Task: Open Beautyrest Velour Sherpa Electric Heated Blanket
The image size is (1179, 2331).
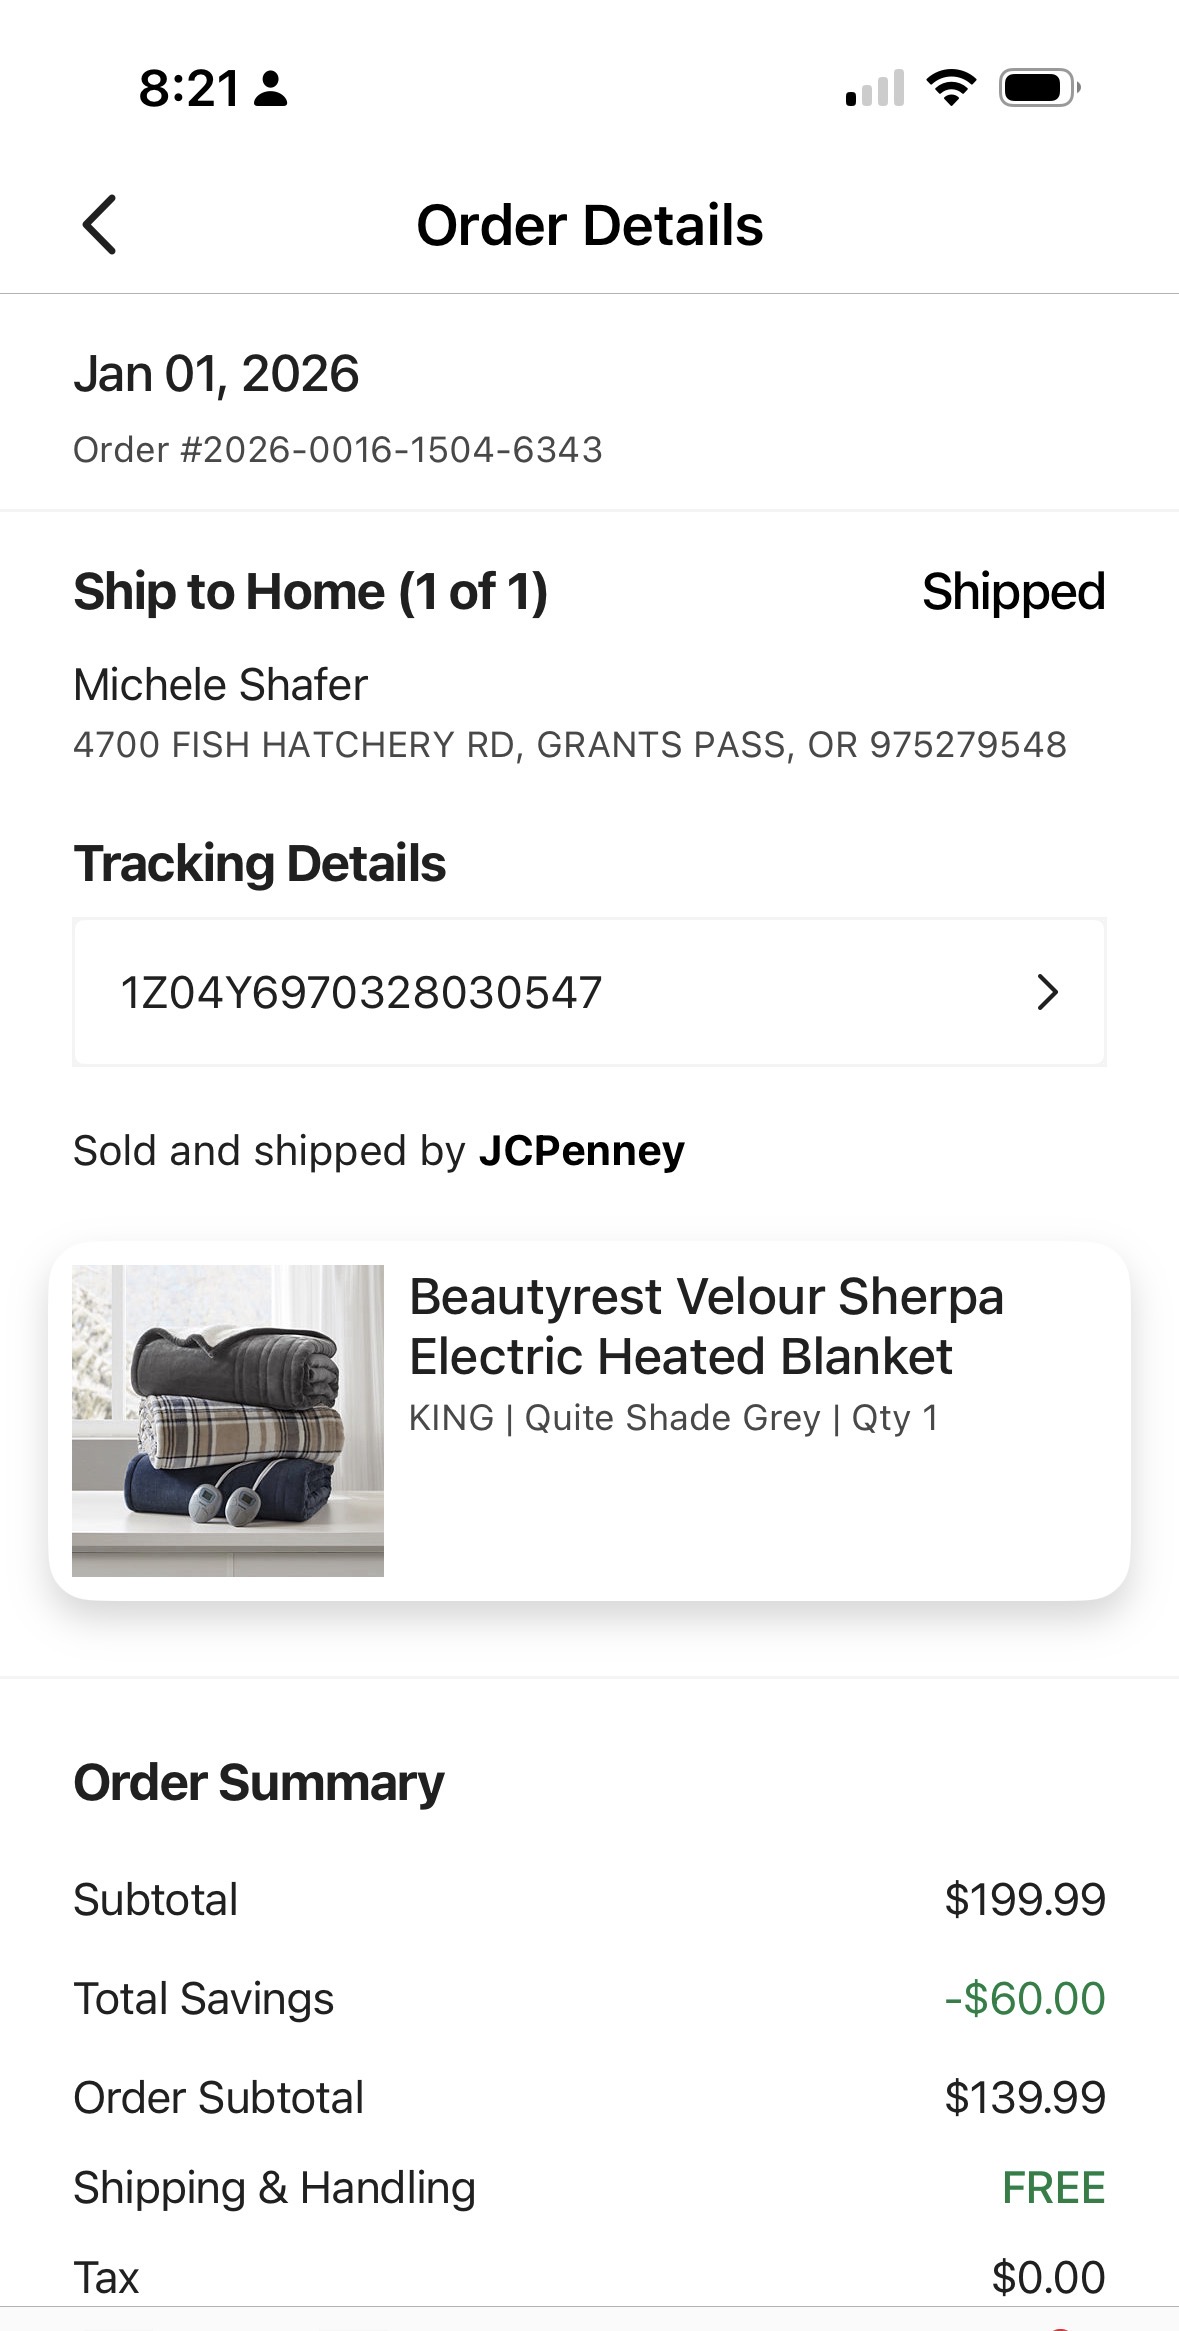Action: [x=706, y=1326]
